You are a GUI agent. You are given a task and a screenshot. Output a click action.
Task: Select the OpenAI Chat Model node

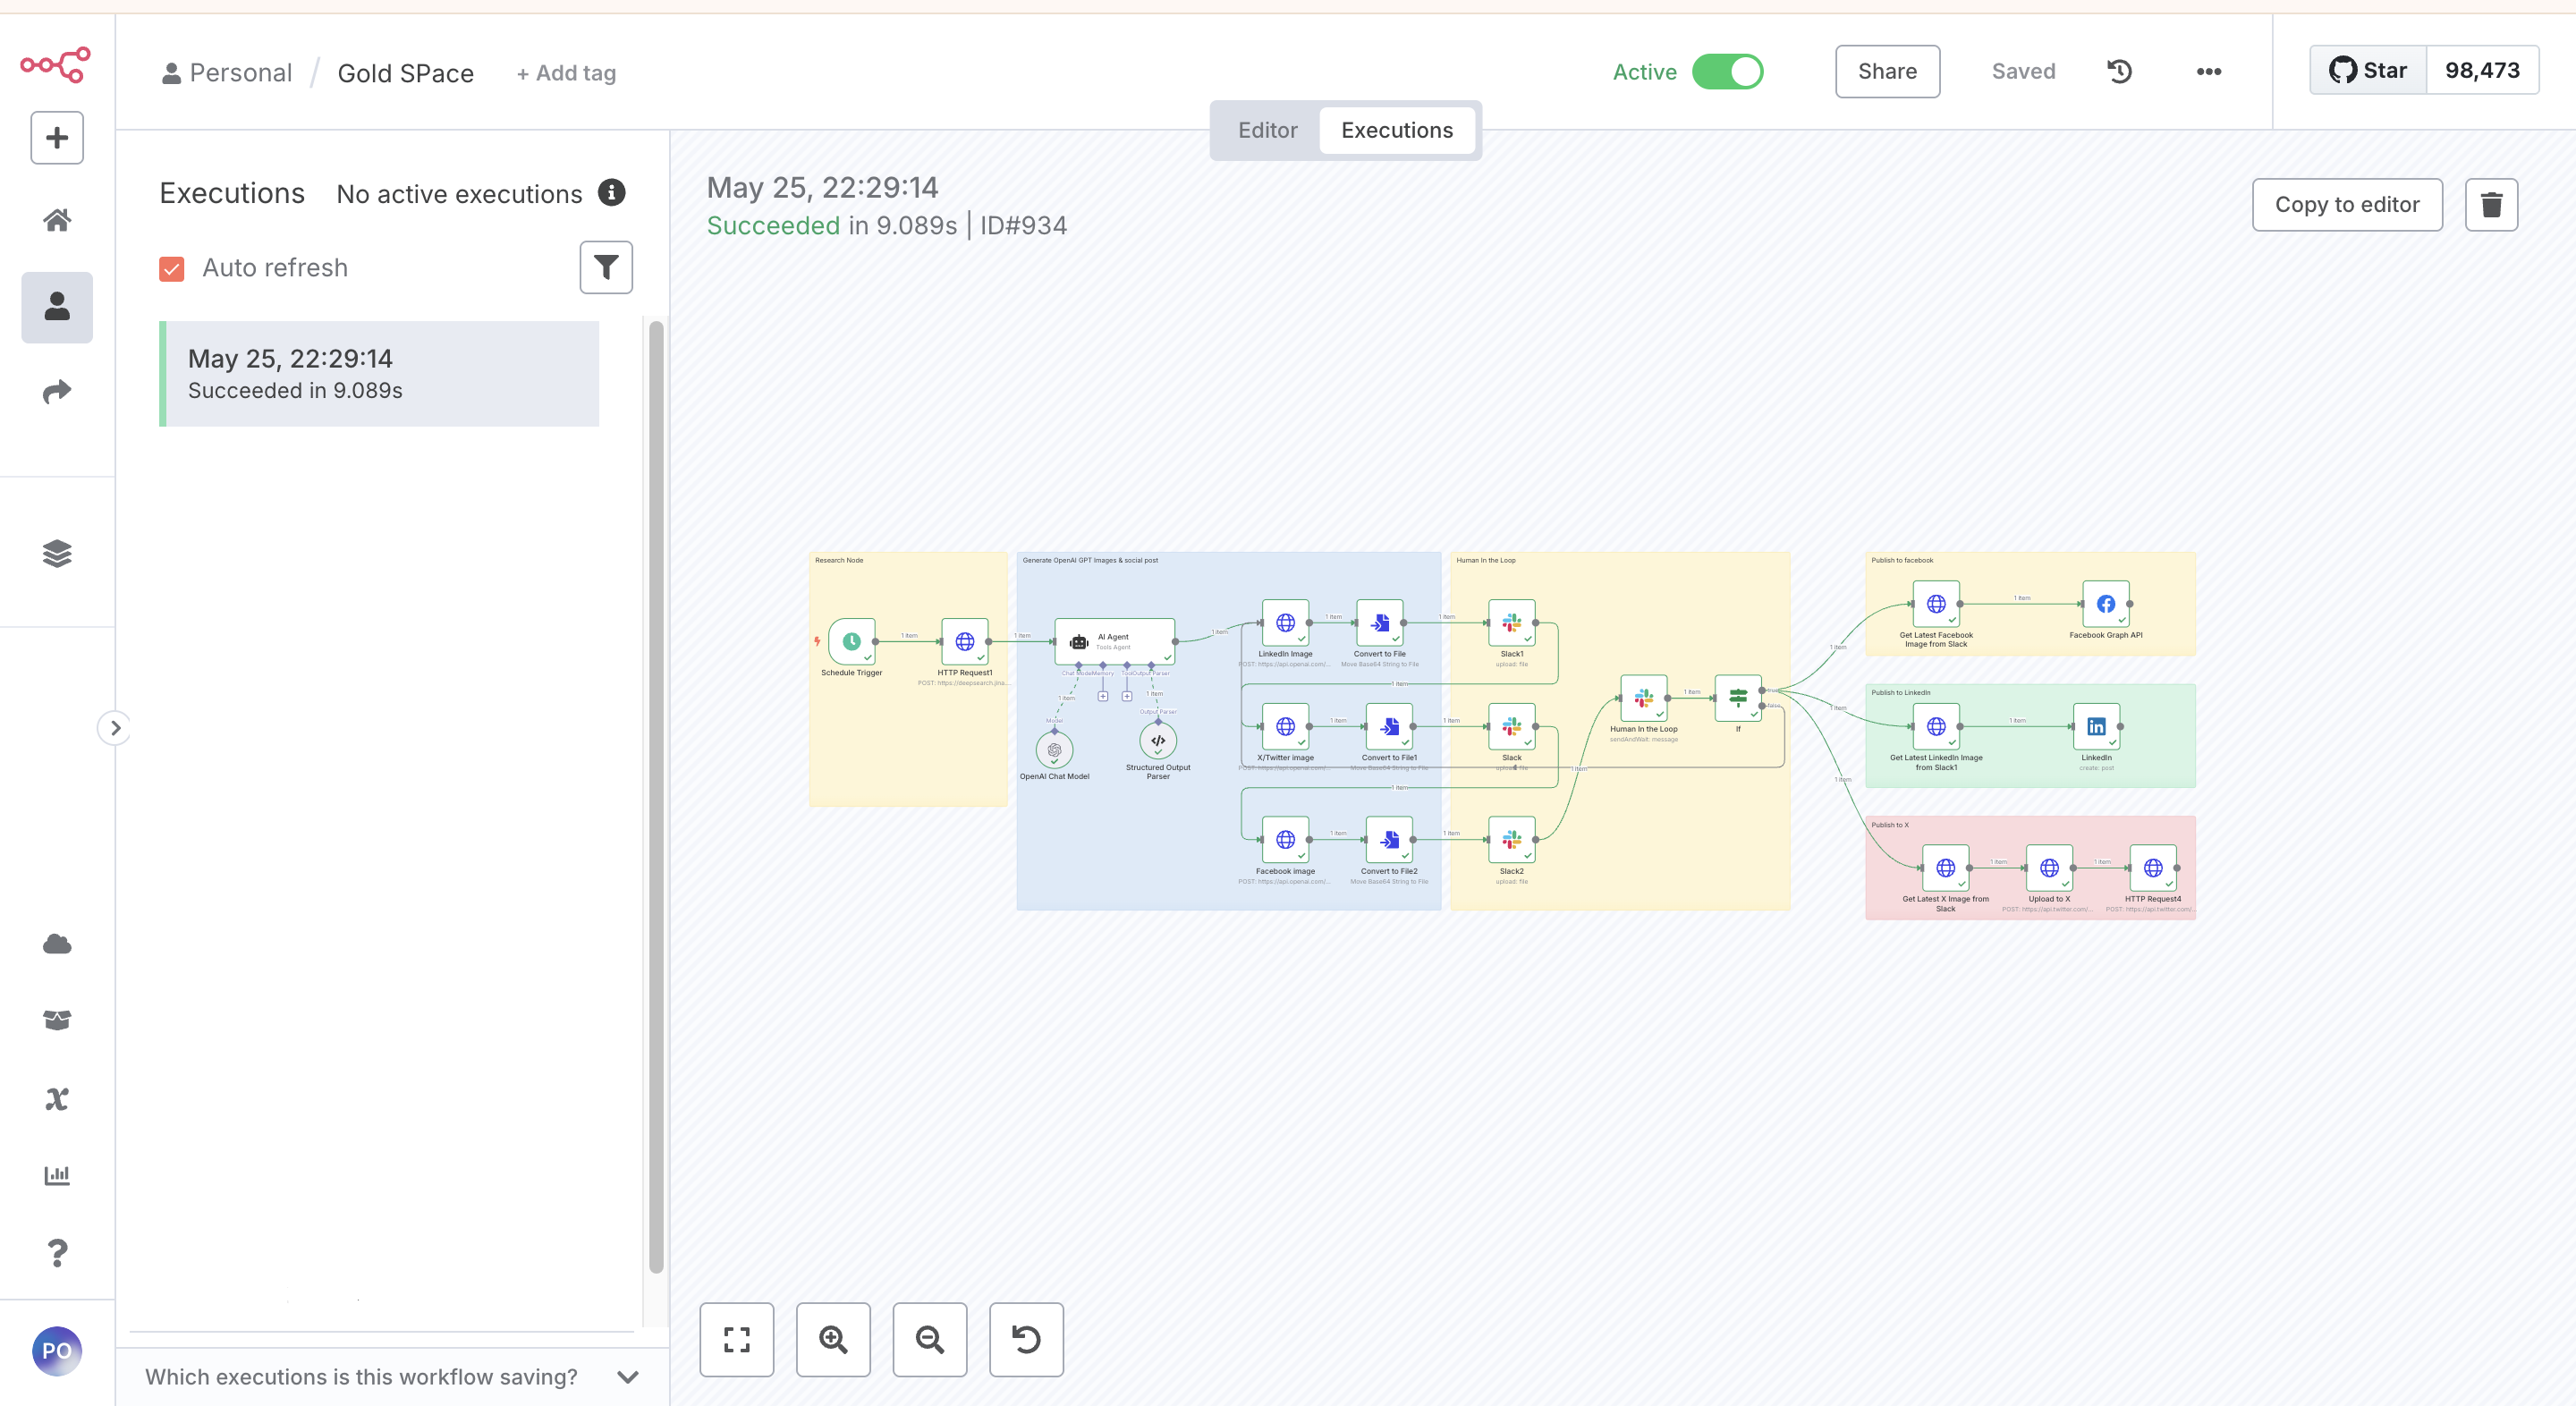click(1054, 749)
